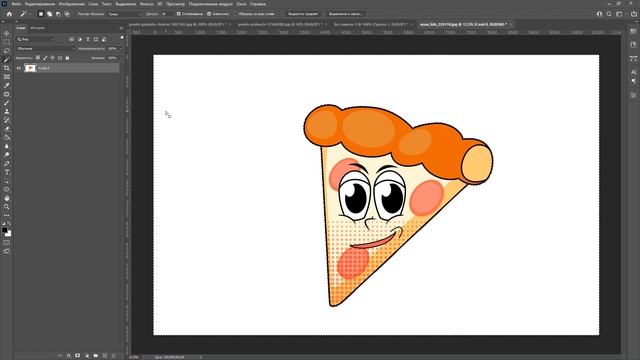Select the Spot Healing Brush tool
This screenshot has height=360, width=640.
pos(7,94)
